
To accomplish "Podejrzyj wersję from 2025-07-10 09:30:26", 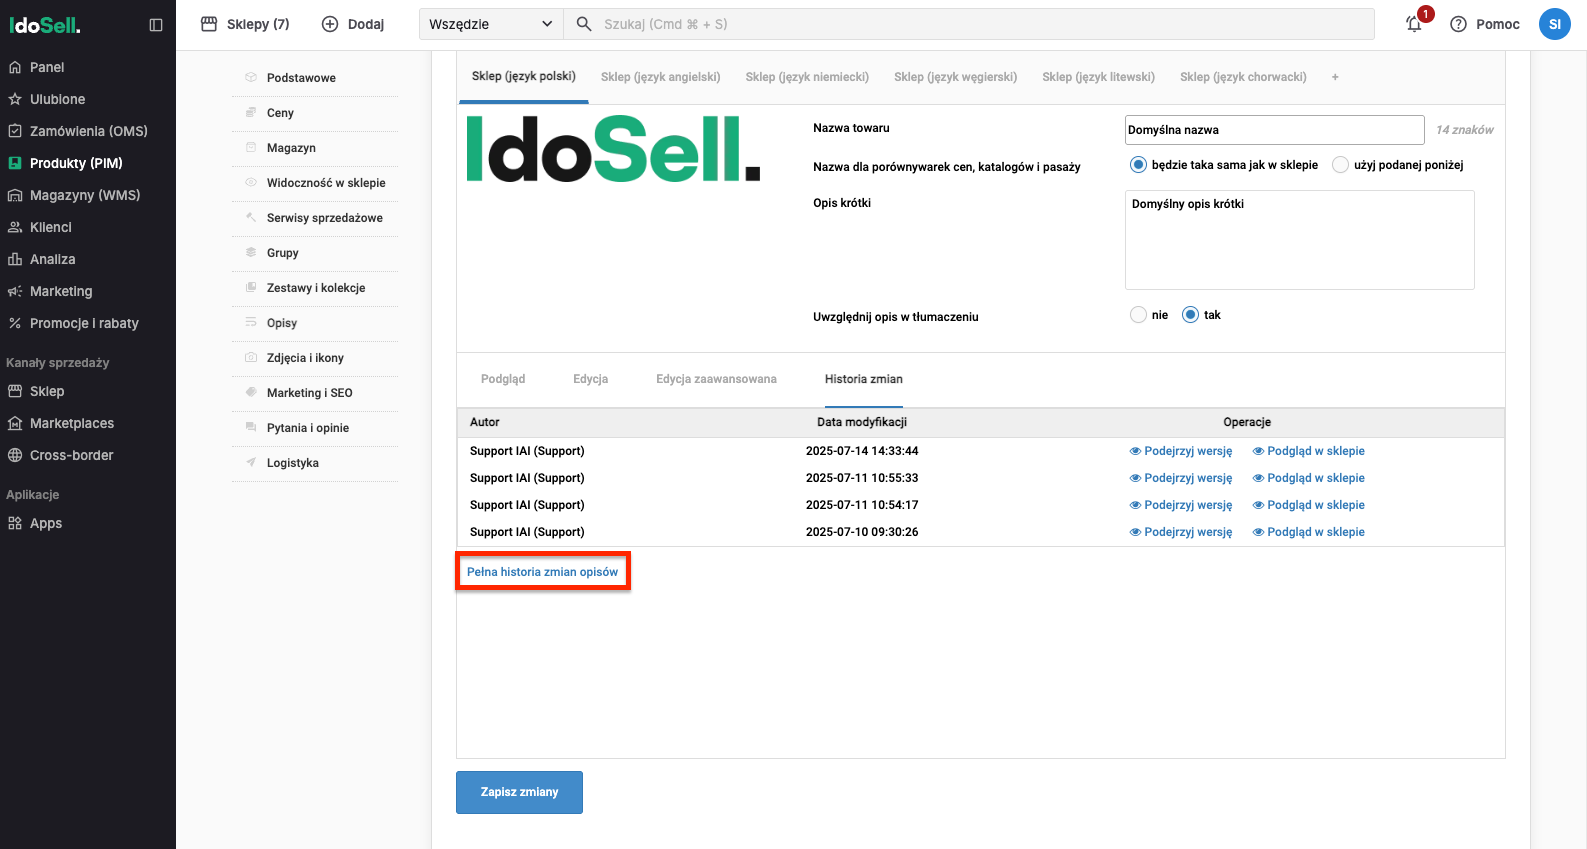I will tap(1181, 532).
